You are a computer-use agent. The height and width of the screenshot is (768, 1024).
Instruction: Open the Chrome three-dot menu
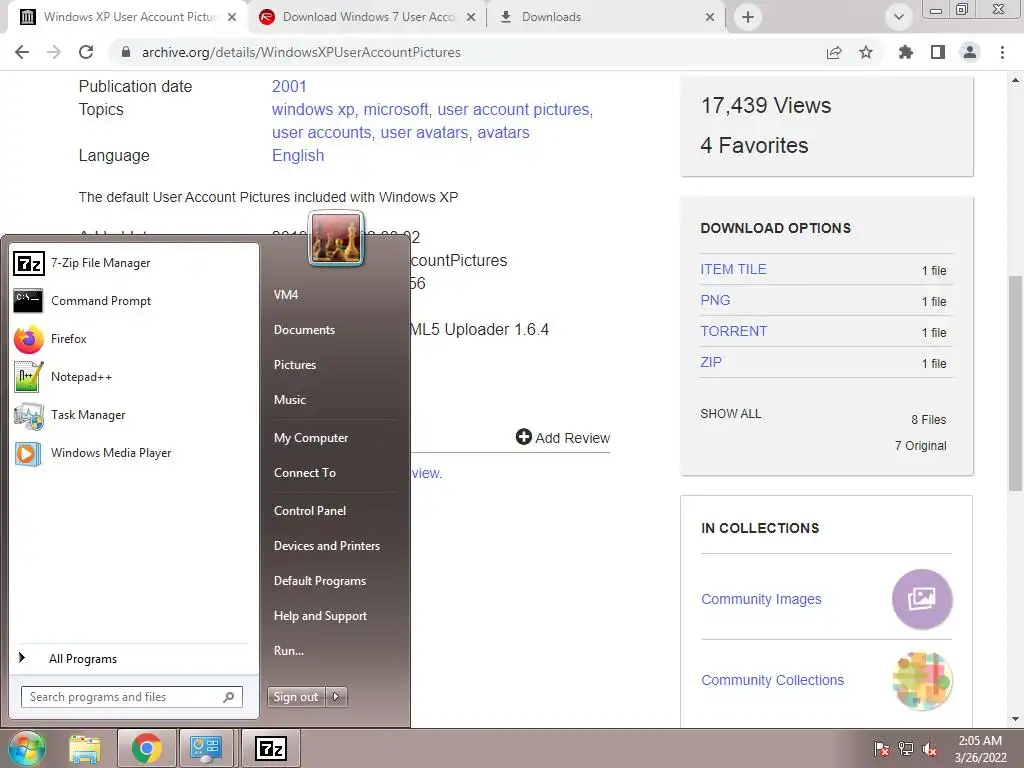(1002, 52)
